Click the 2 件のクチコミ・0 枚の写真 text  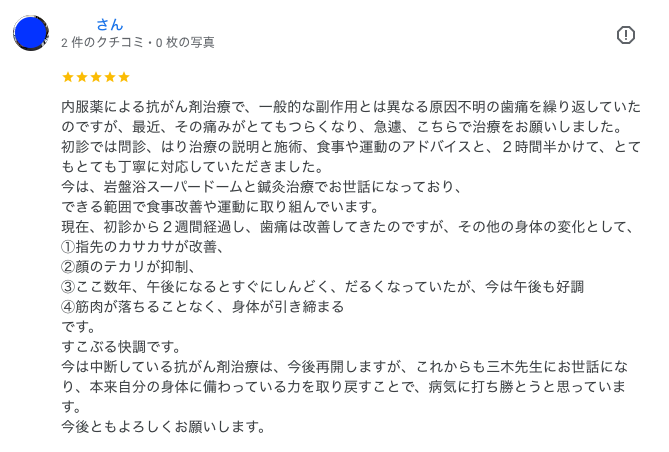pyautogui.click(x=137, y=43)
